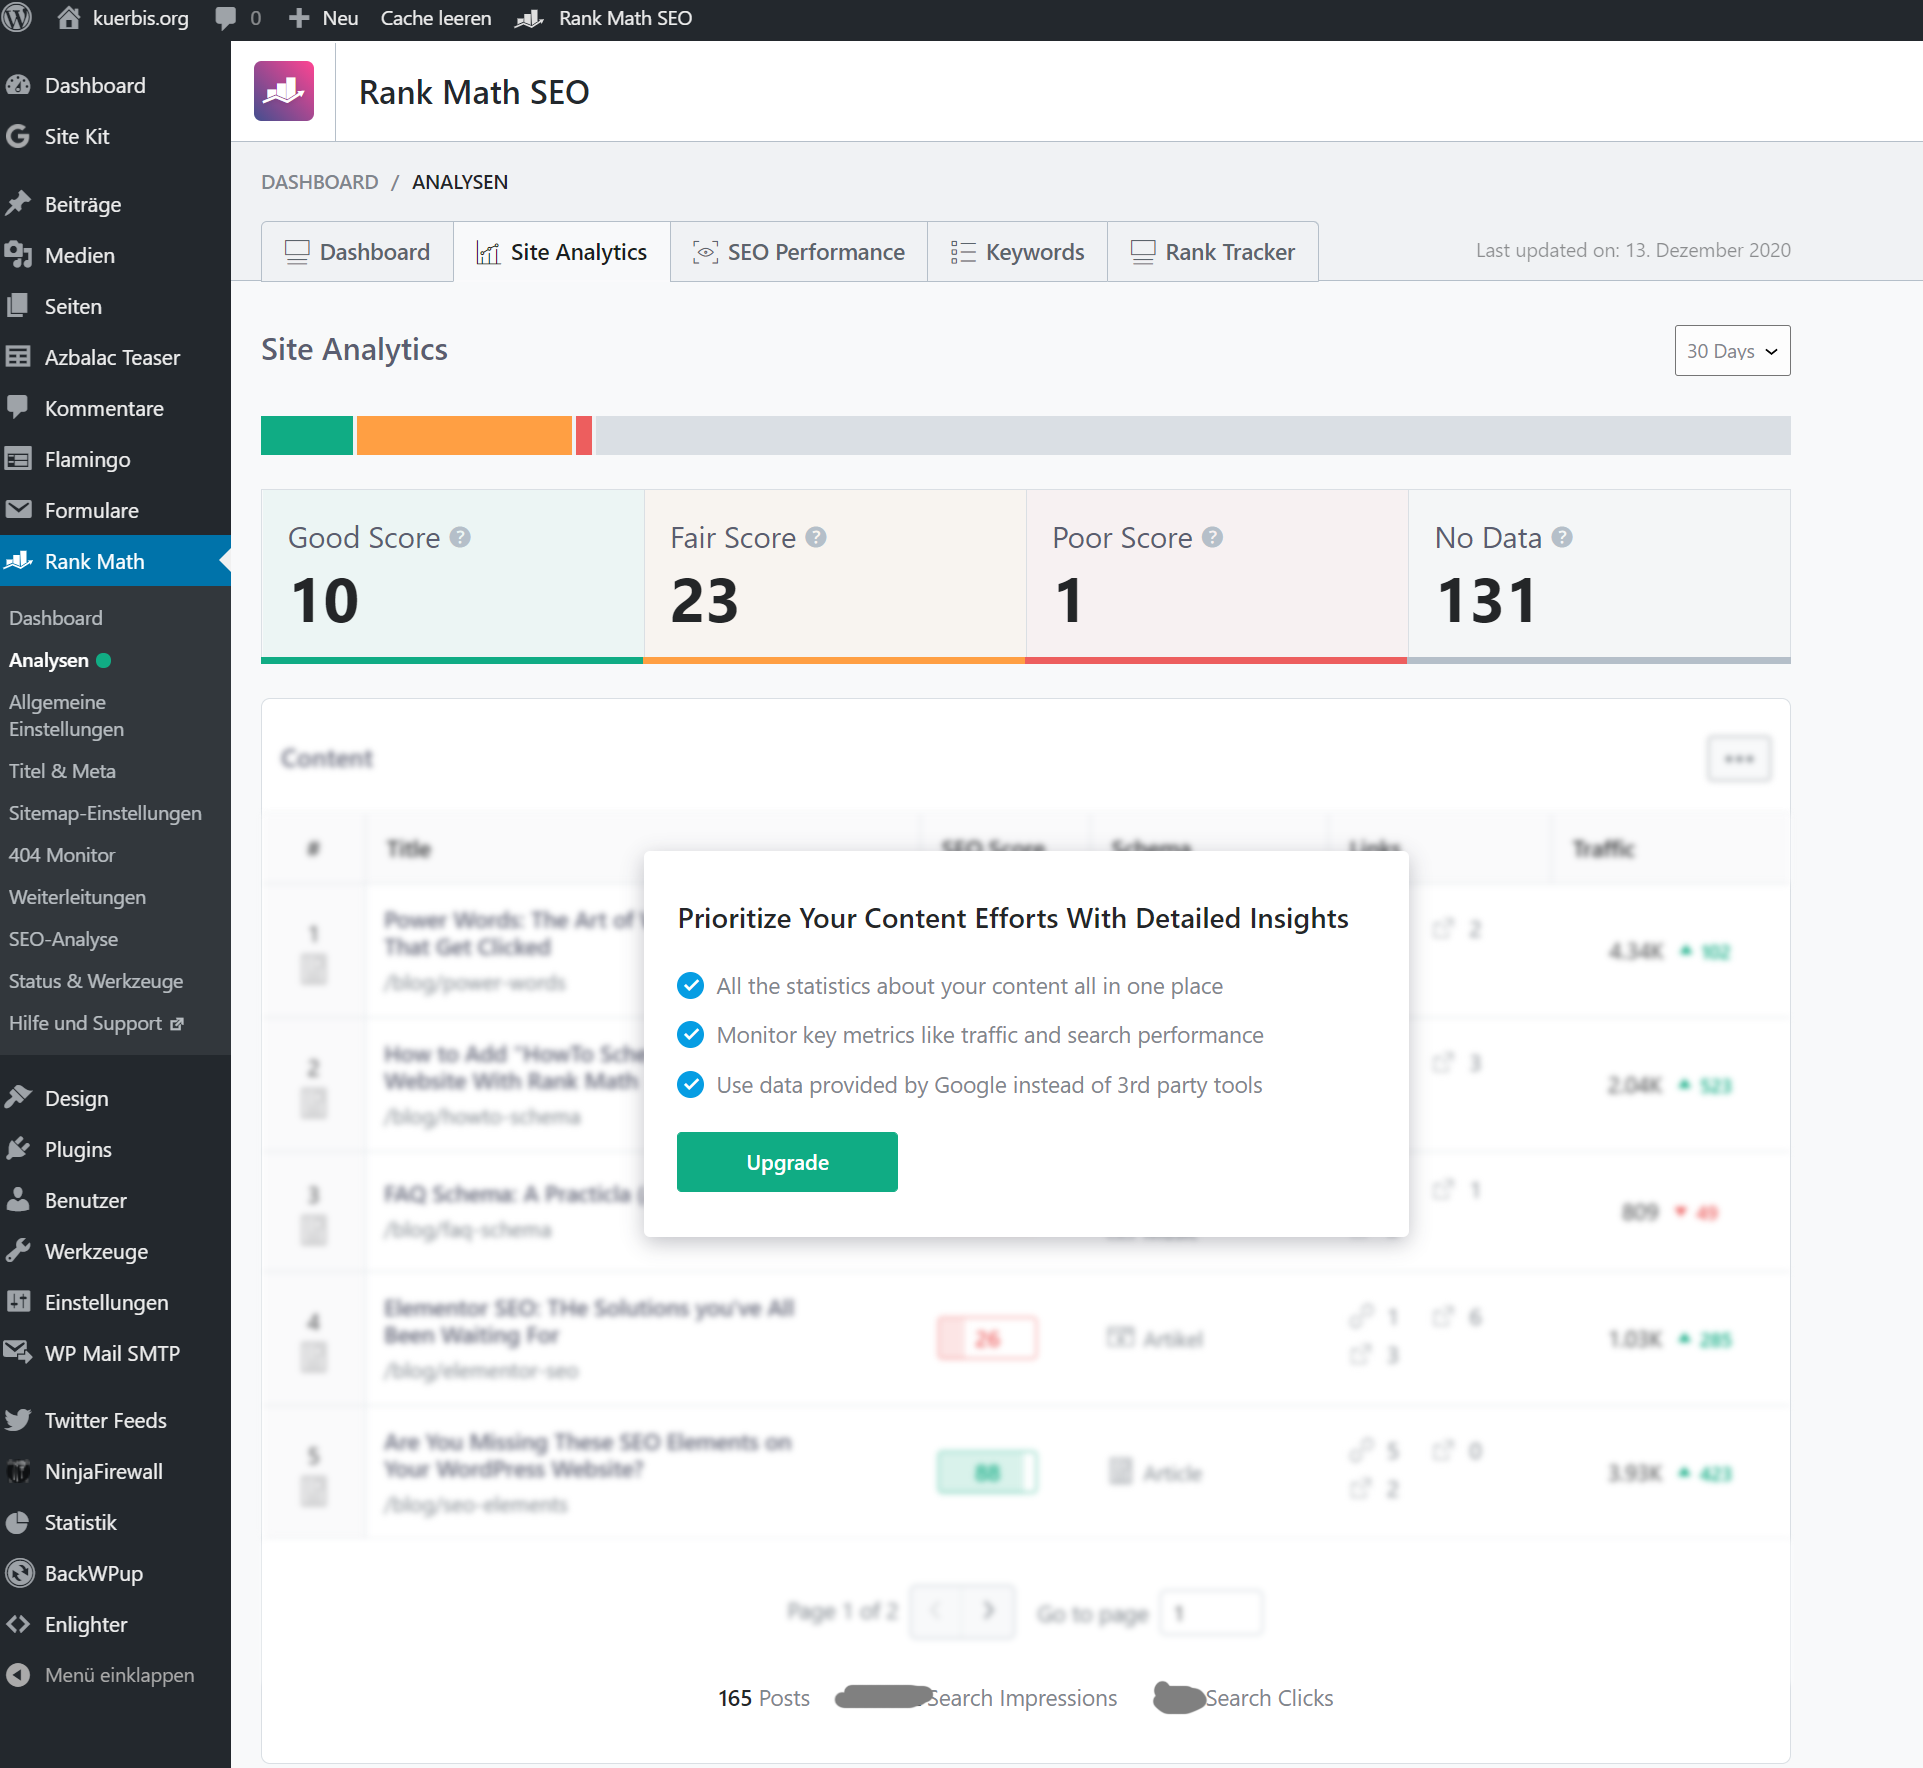
Task: Click NinjaFirewall icon
Action: (18, 1471)
